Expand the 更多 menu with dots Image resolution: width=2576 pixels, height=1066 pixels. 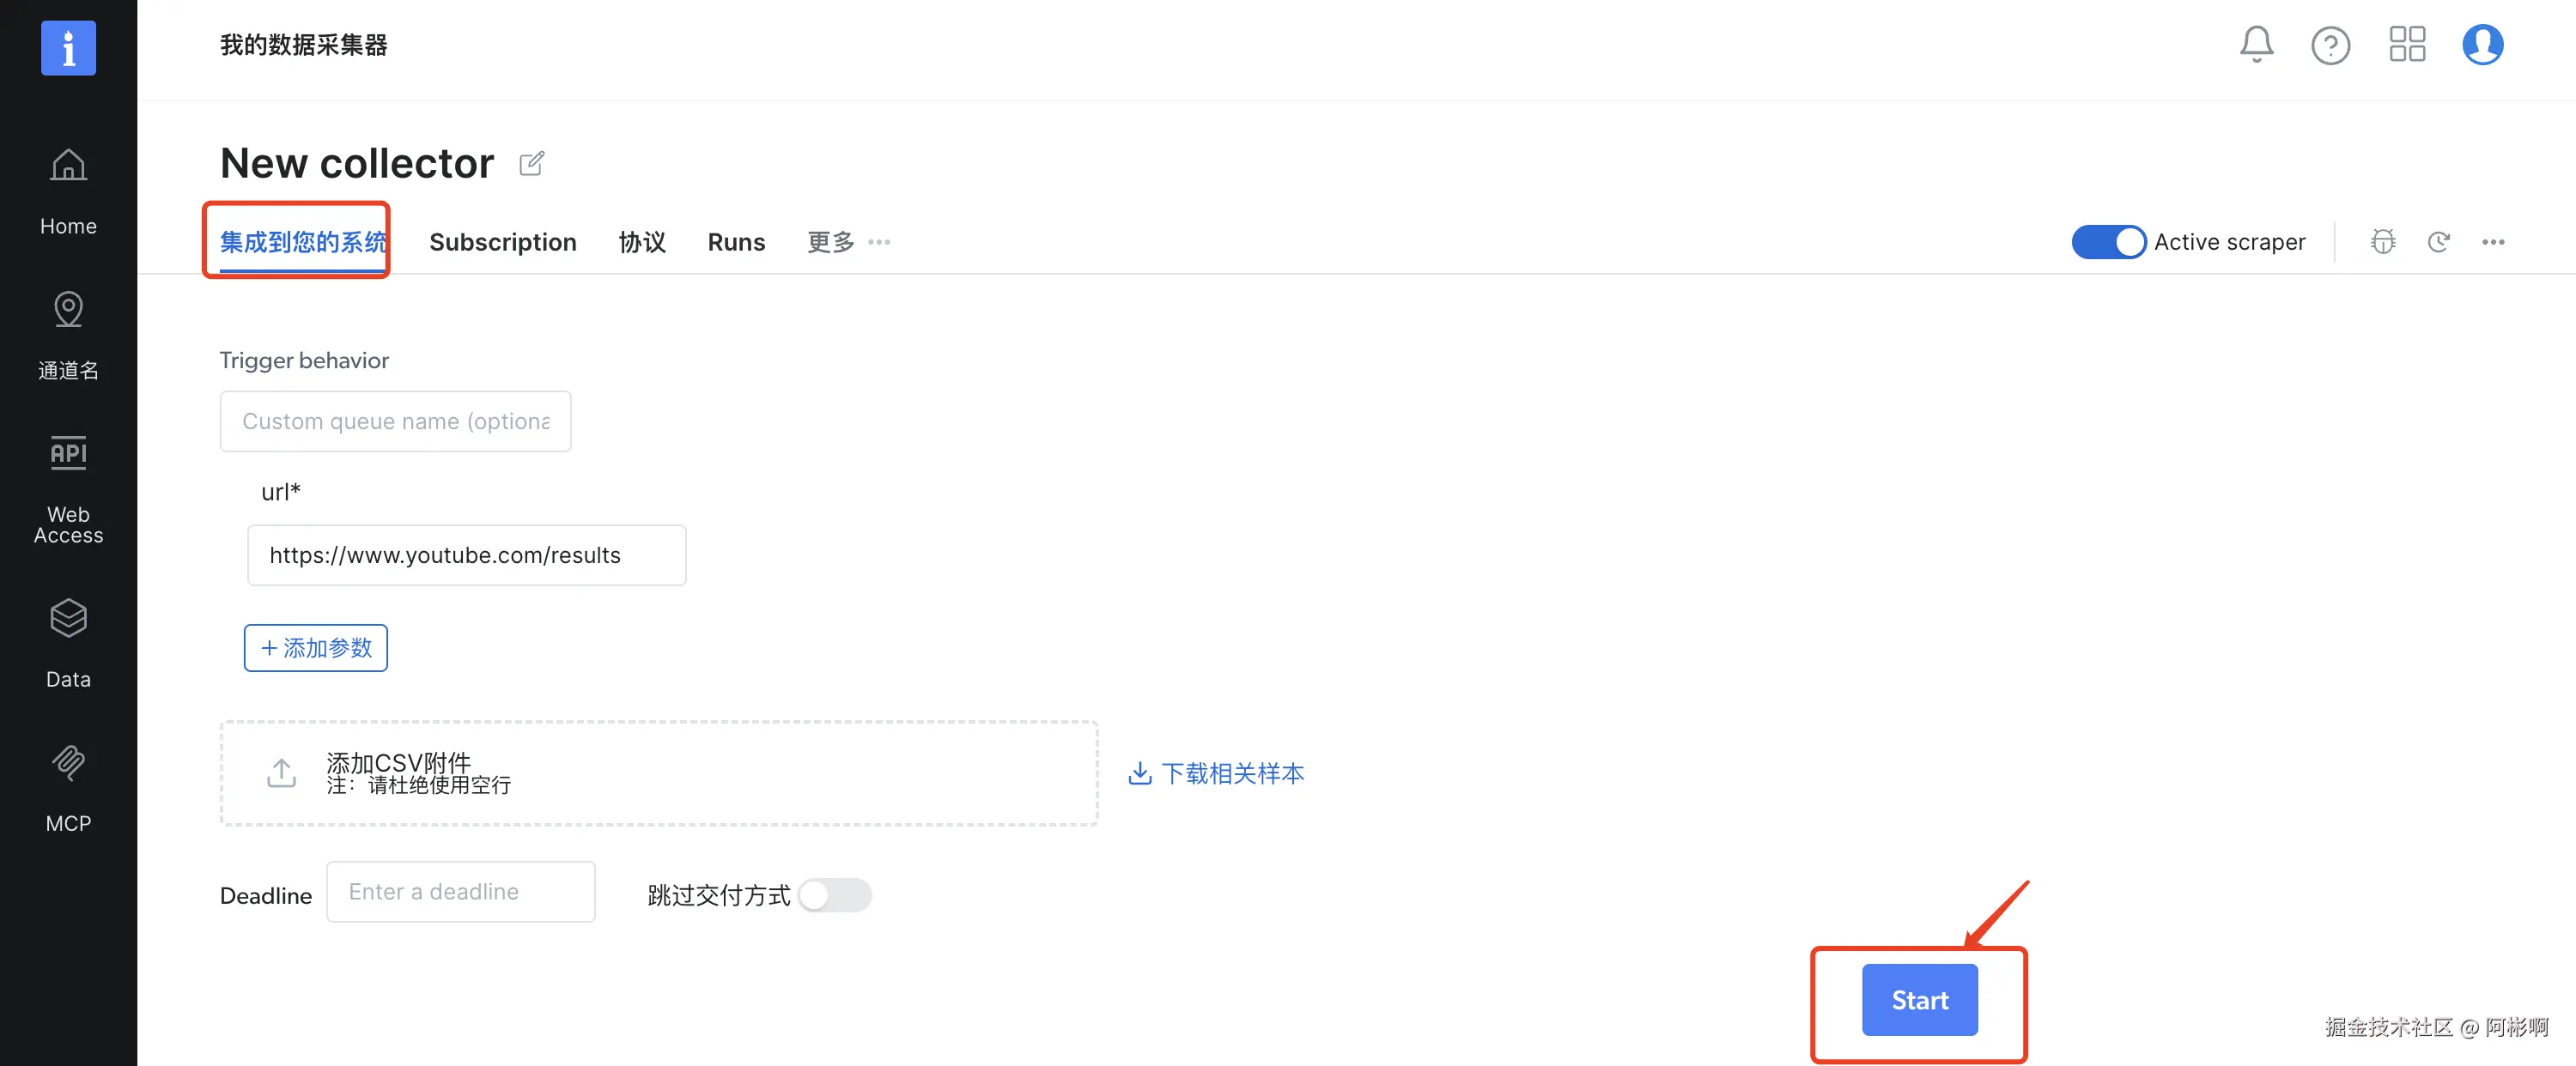coord(848,242)
